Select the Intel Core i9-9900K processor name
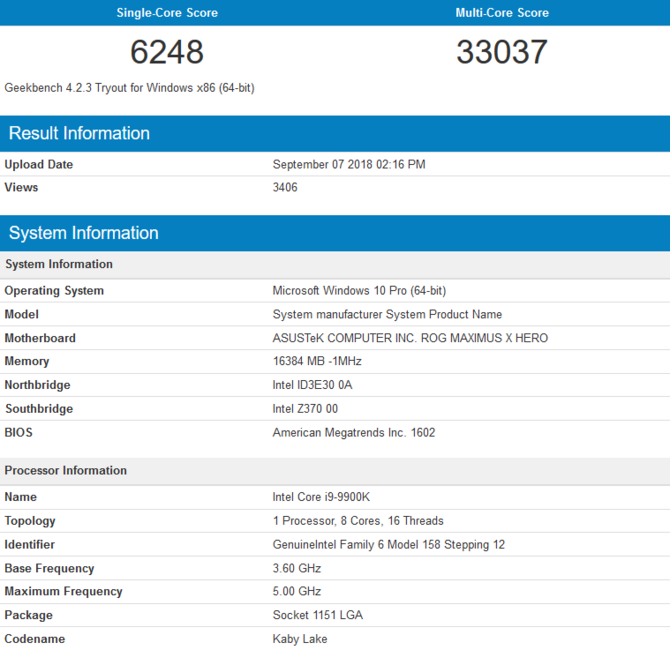The image size is (670, 650). (321, 497)
